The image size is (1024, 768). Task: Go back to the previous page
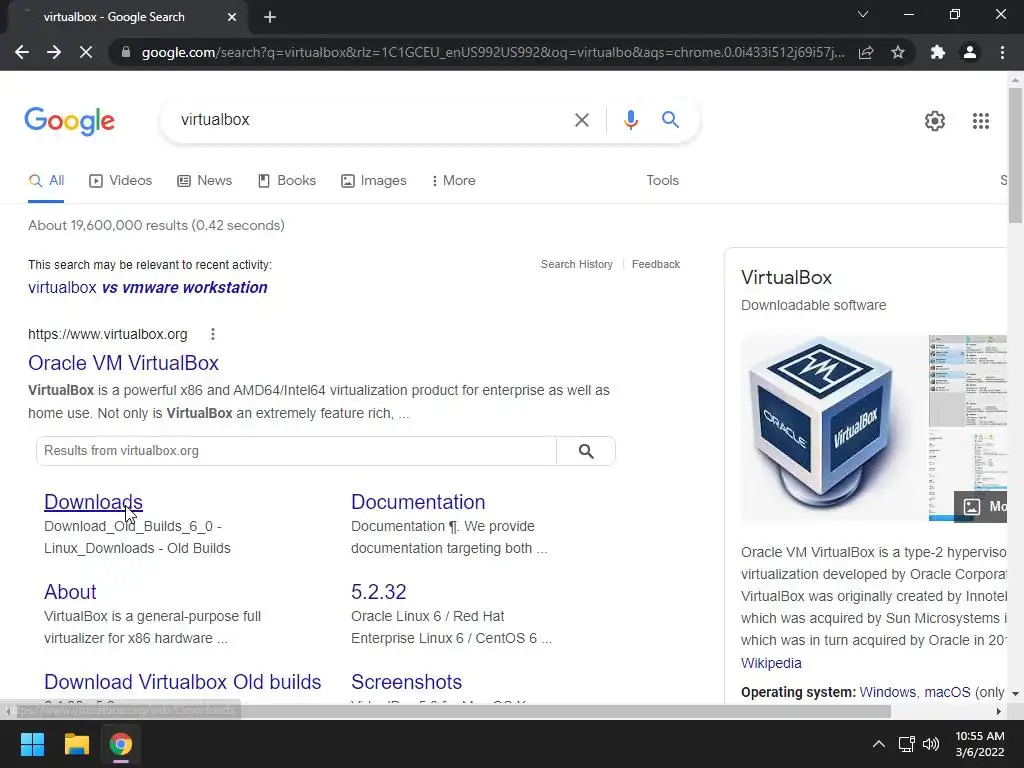point(22,52)
